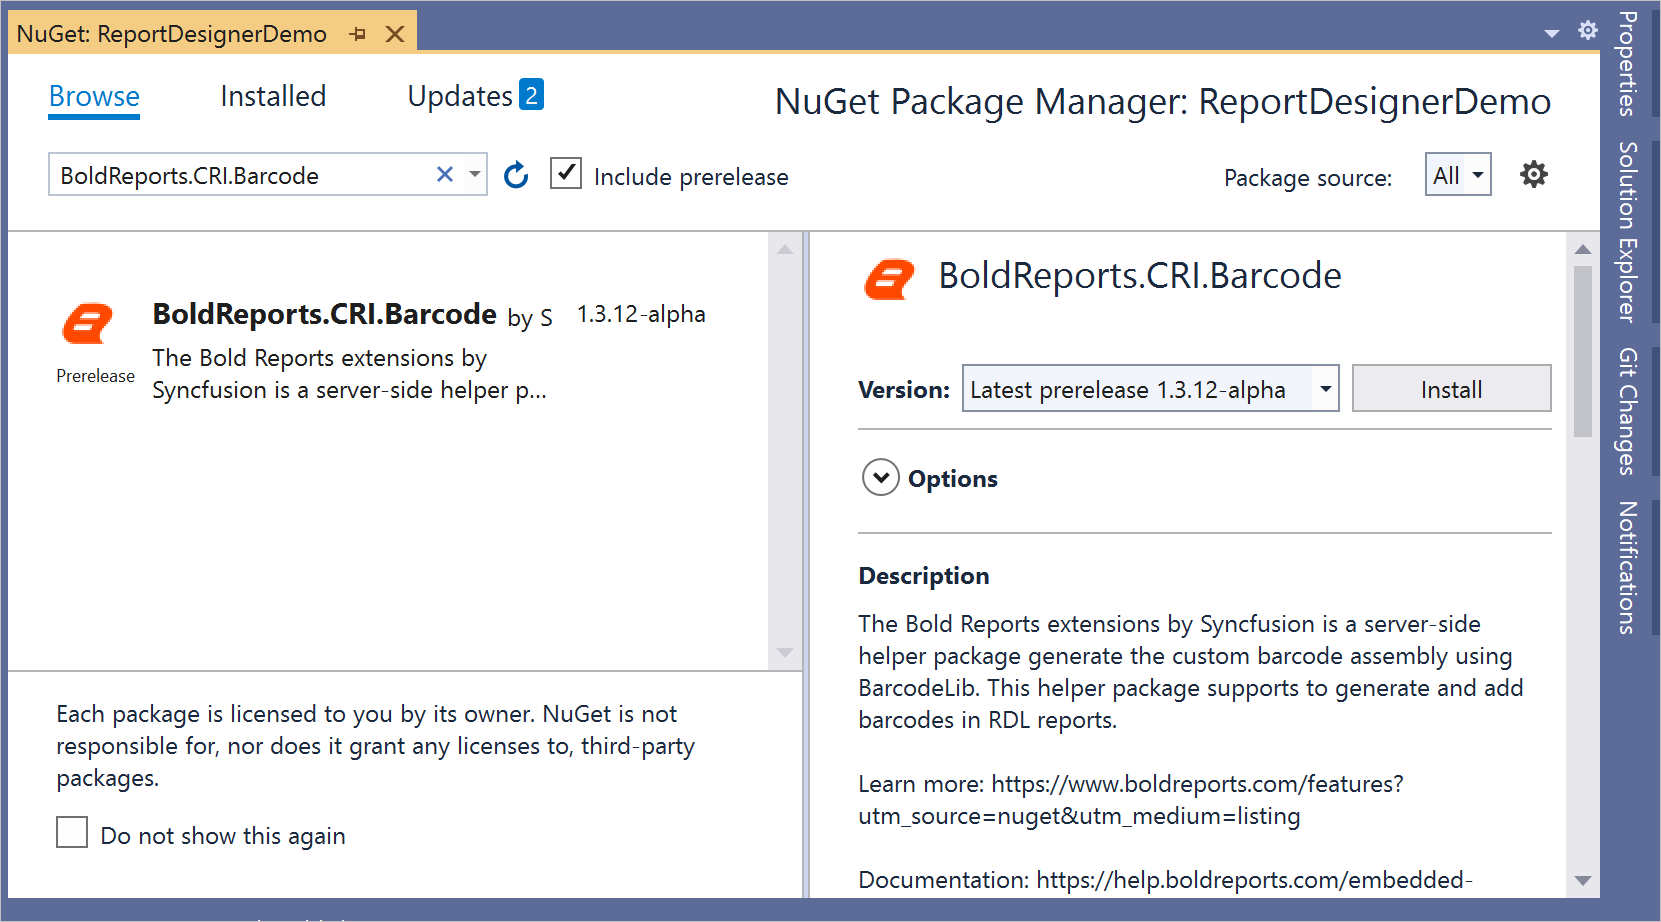This screenshot has width=1661, height=922.
Task: Click the Updates count badge 2
Action: (x=532, y=95)
